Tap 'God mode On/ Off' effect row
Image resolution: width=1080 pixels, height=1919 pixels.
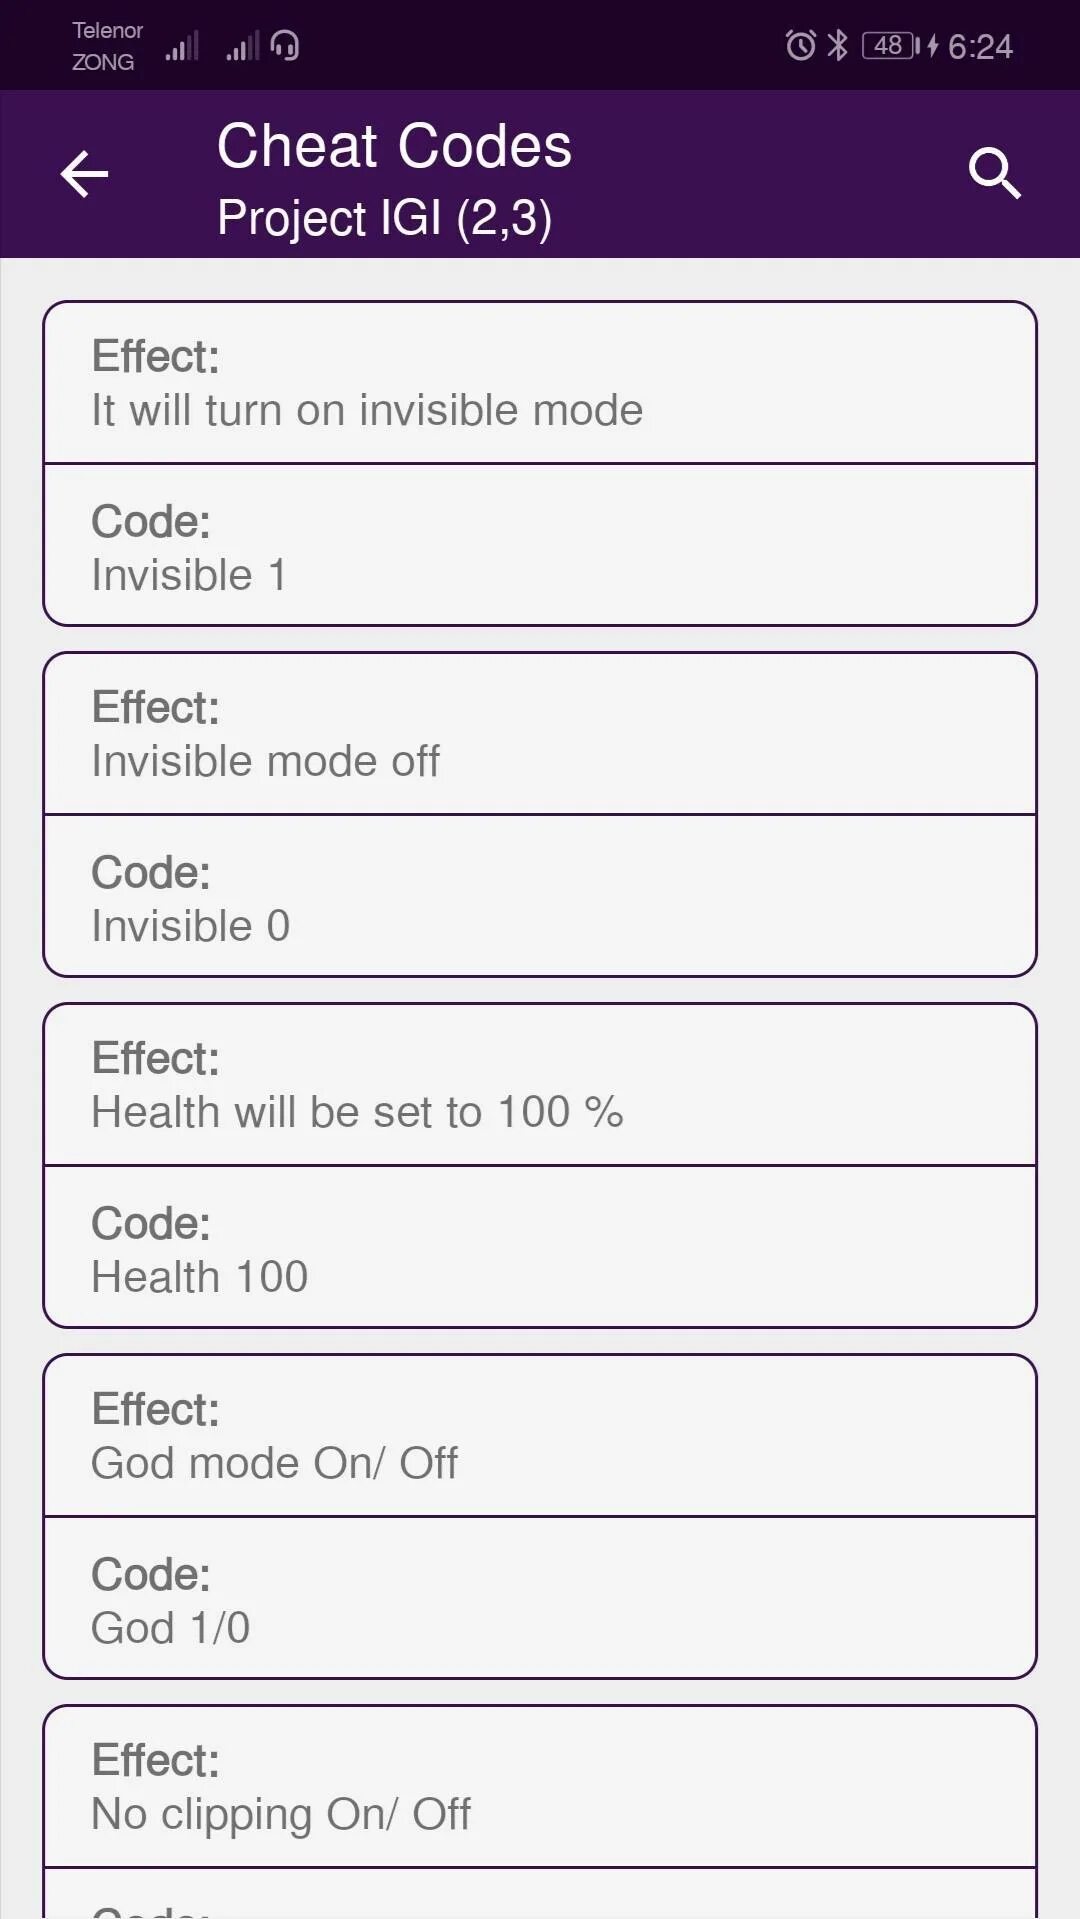540,1436
